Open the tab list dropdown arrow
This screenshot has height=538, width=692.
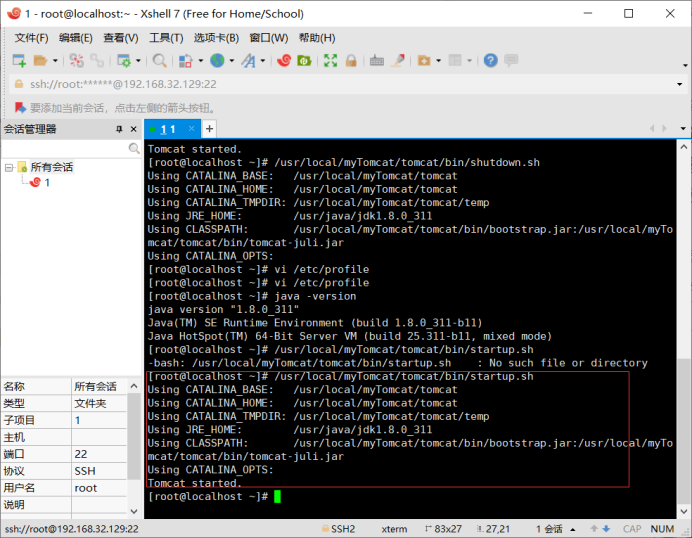pos(683,129)
